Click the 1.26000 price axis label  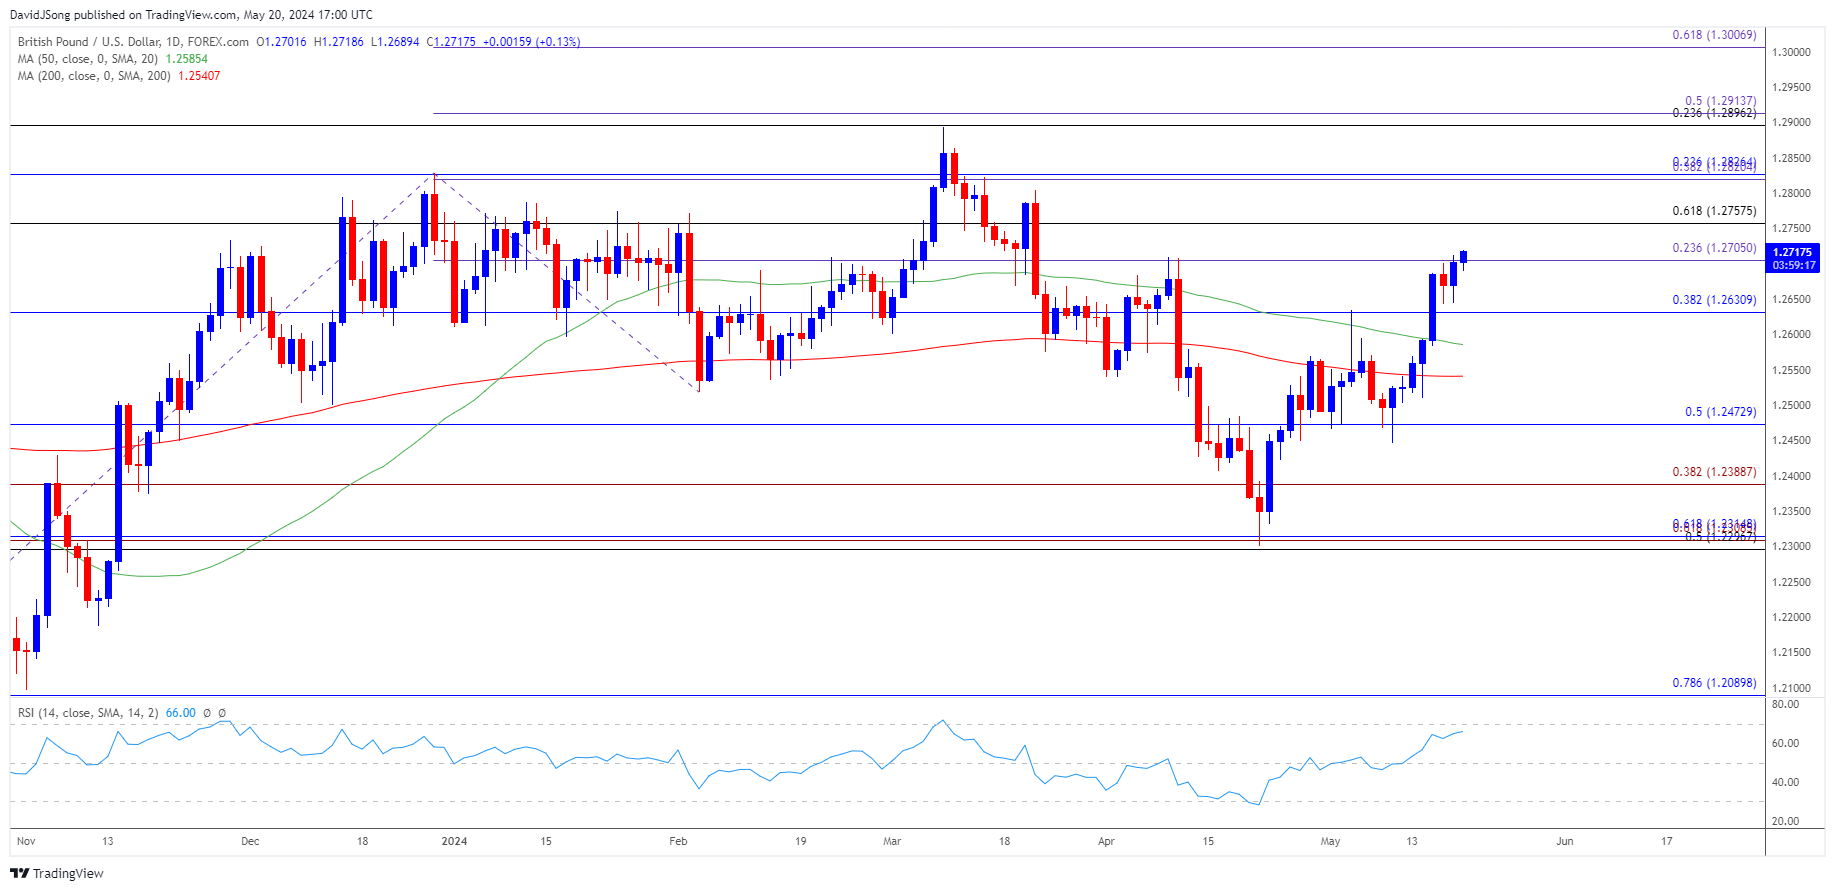pos(1791,335)
